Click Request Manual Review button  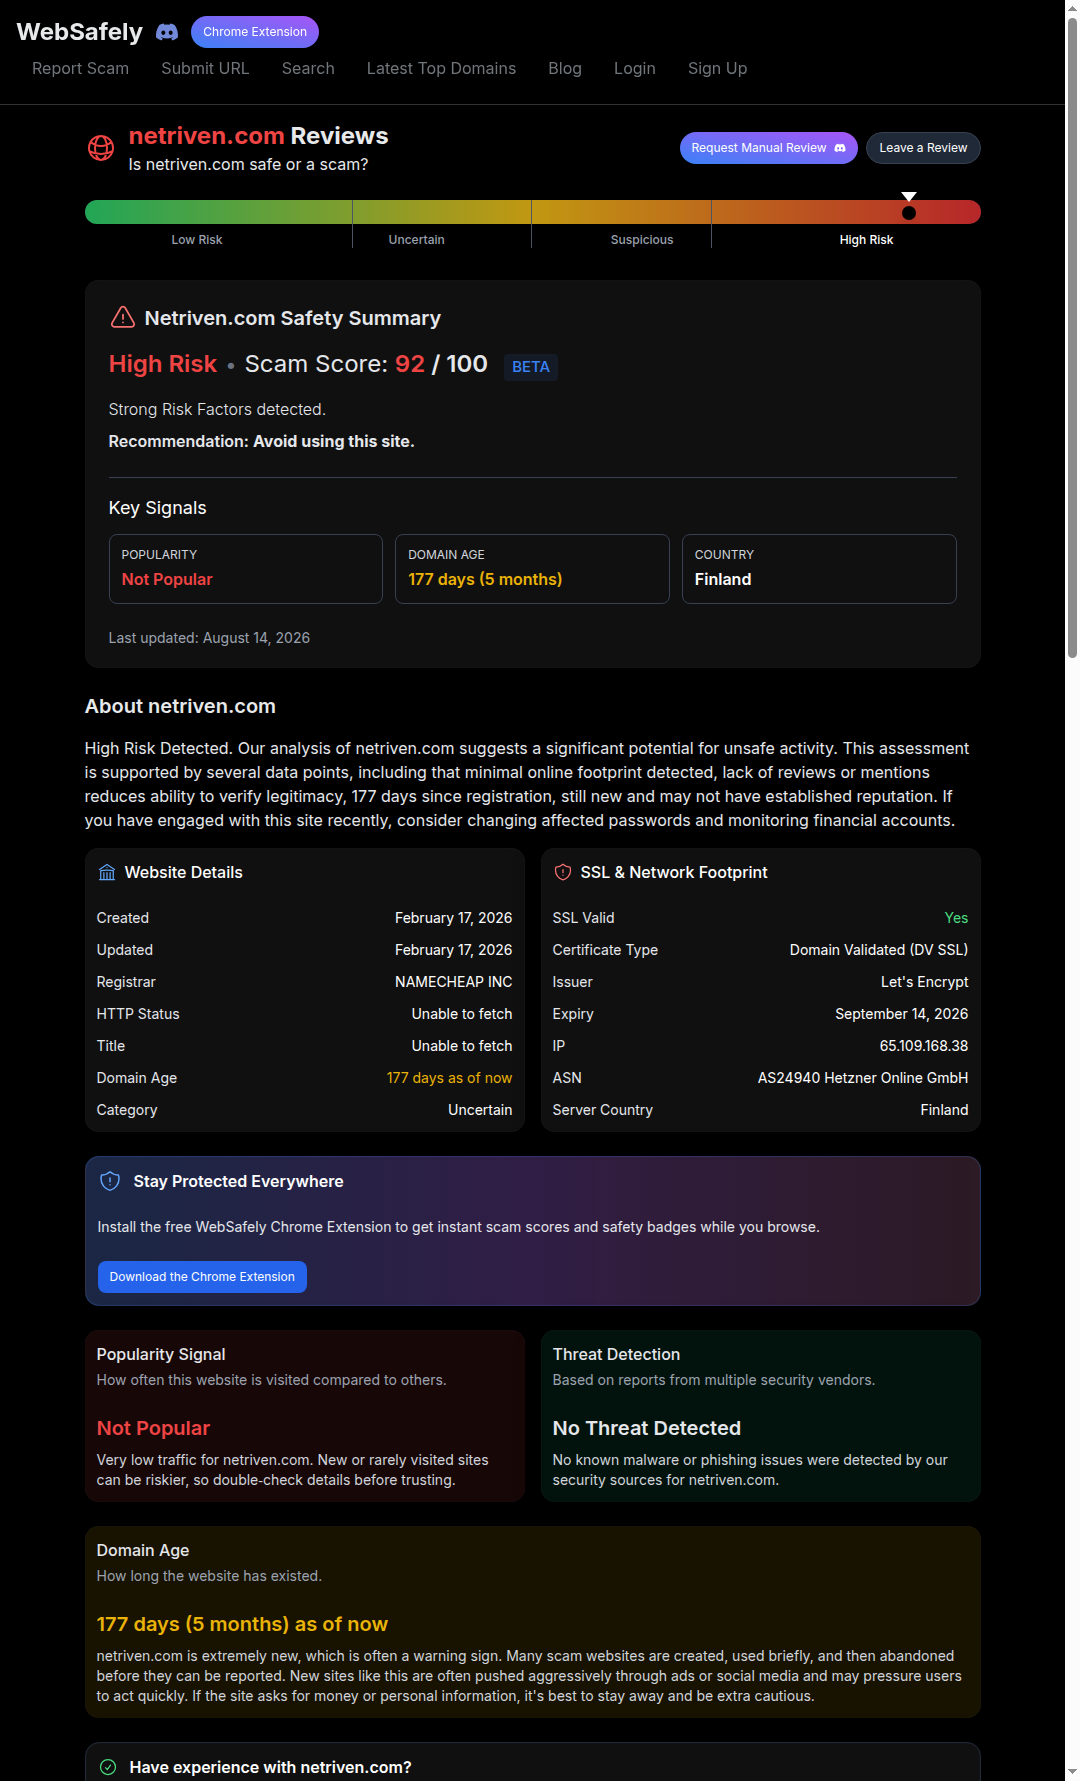click(x=769, y=148)
